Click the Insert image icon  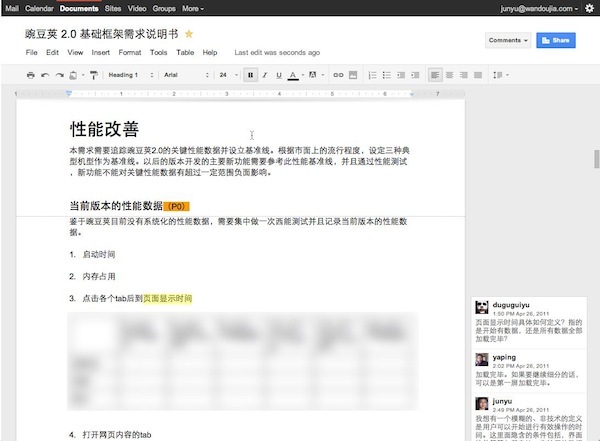353,75
